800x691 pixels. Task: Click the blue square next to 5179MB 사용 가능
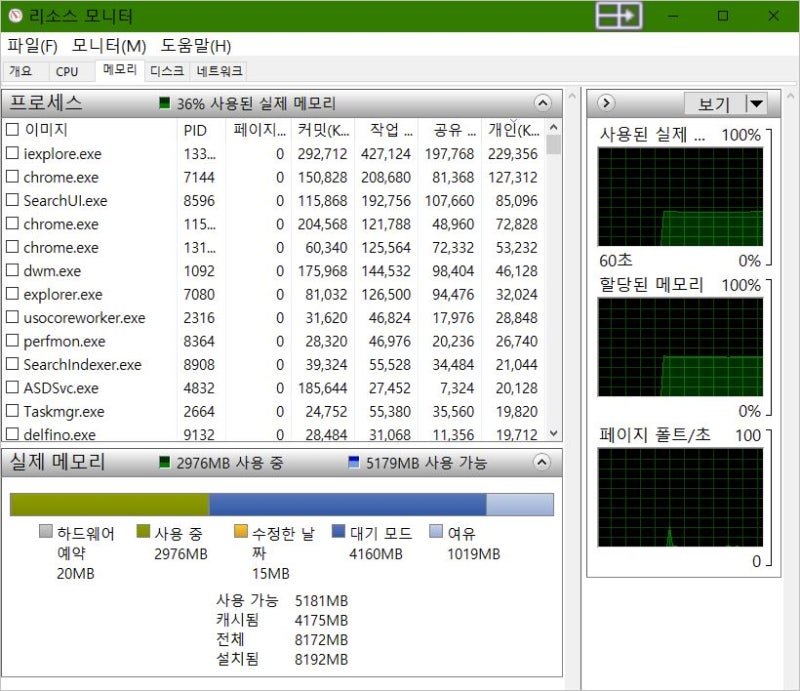[354, 462]
